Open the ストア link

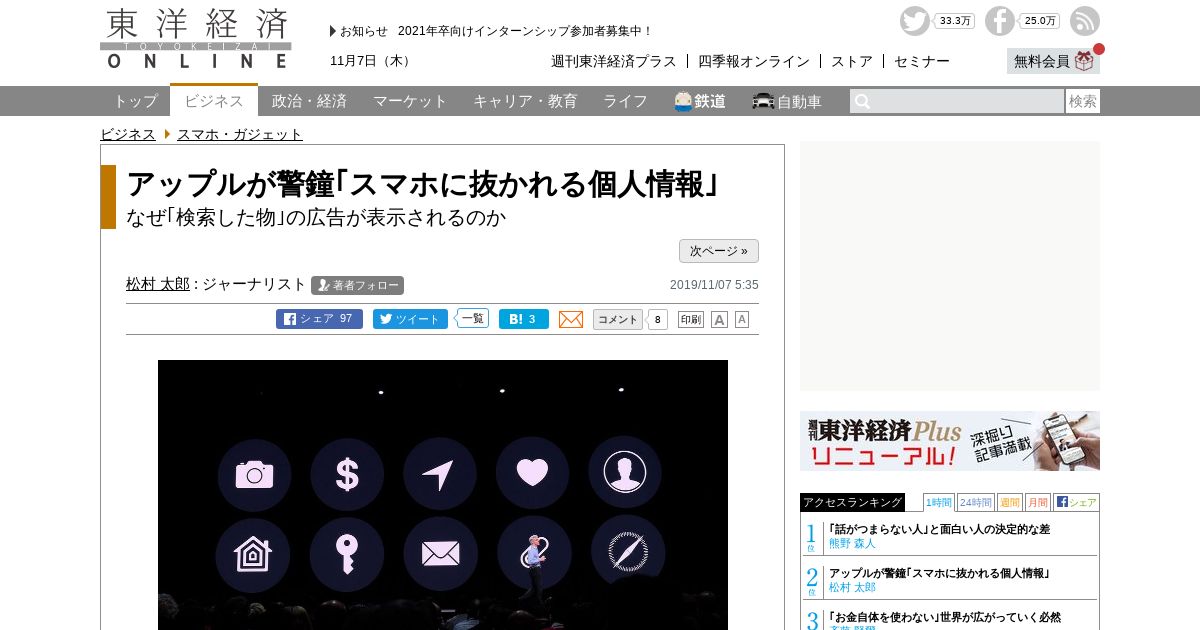click(x=851, y=61)
